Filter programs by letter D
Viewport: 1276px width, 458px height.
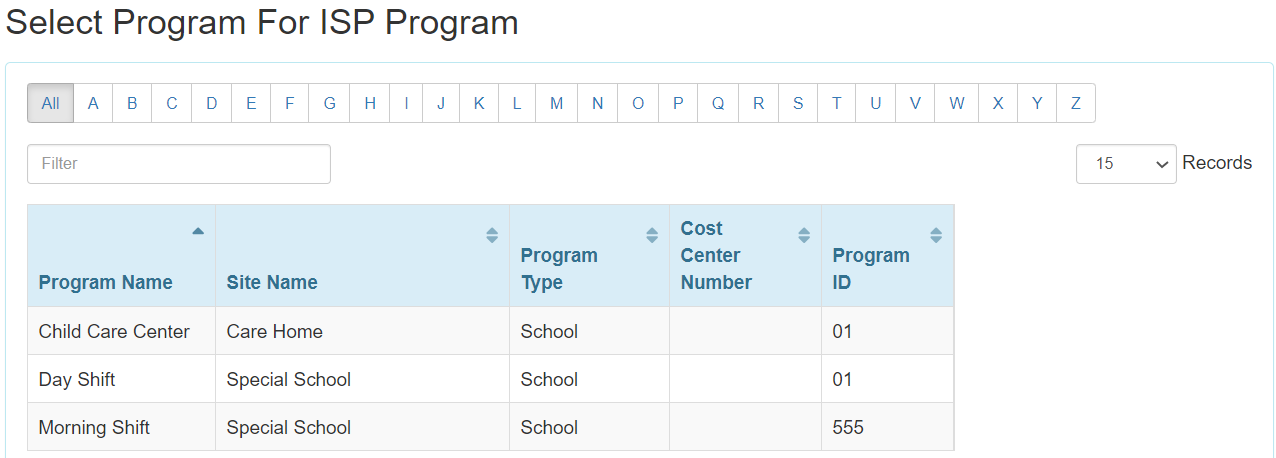pyautogui.click(x=212, y=103)
